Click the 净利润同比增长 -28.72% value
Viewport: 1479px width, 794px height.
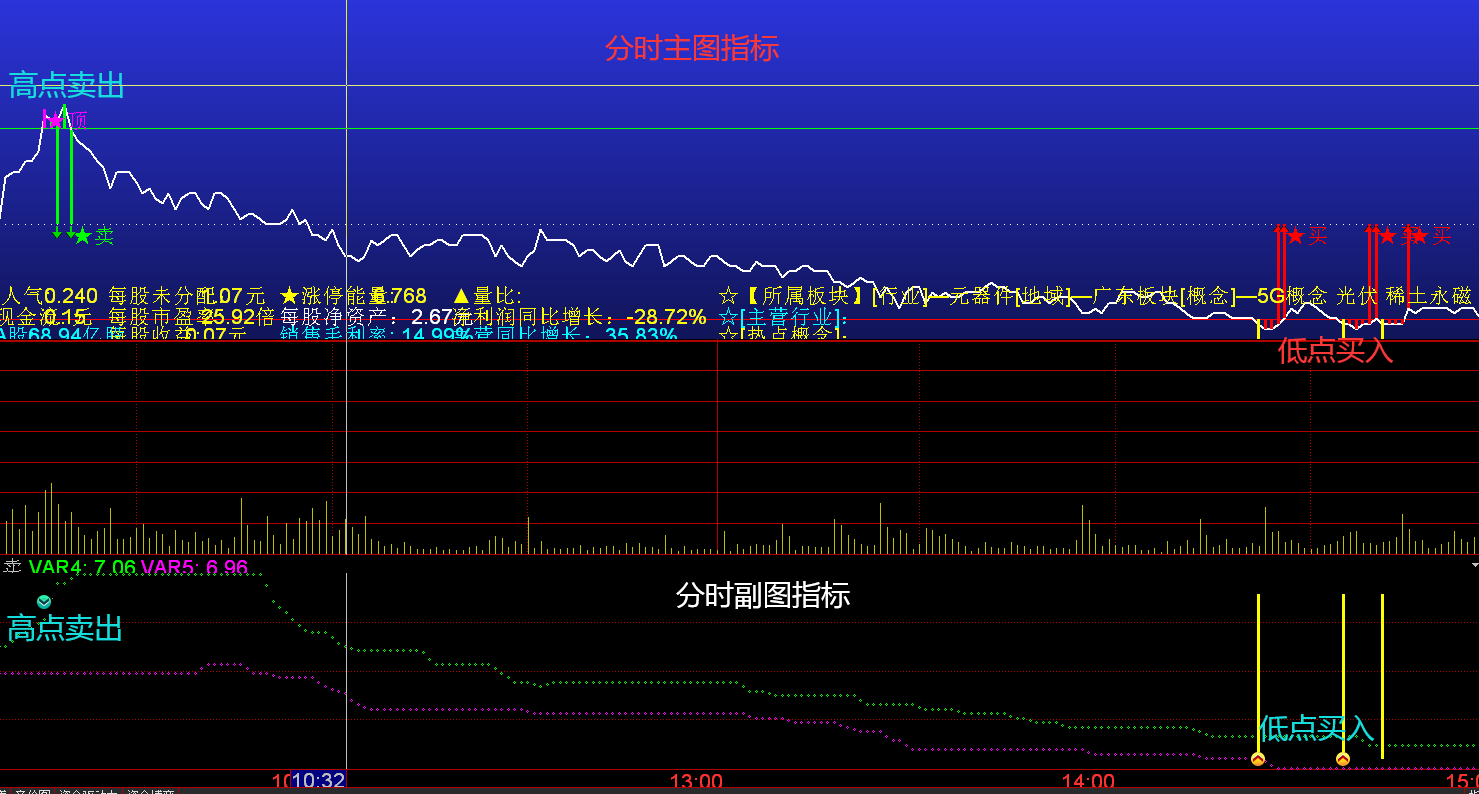point(580,317)
